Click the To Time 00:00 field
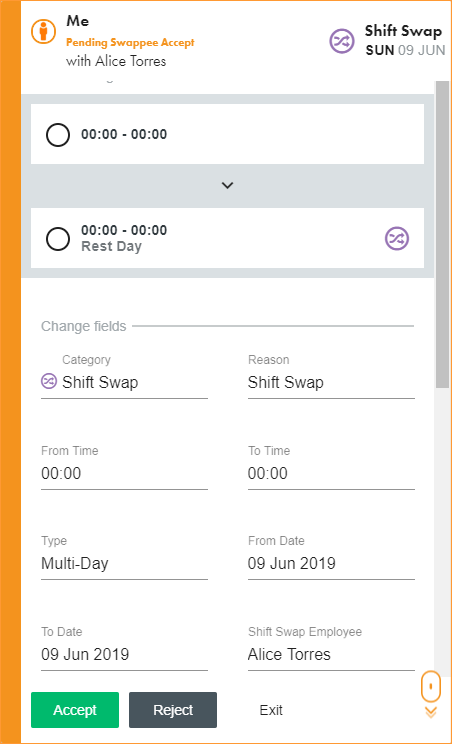Screen dimensions: 452x744 click(331, 474)
